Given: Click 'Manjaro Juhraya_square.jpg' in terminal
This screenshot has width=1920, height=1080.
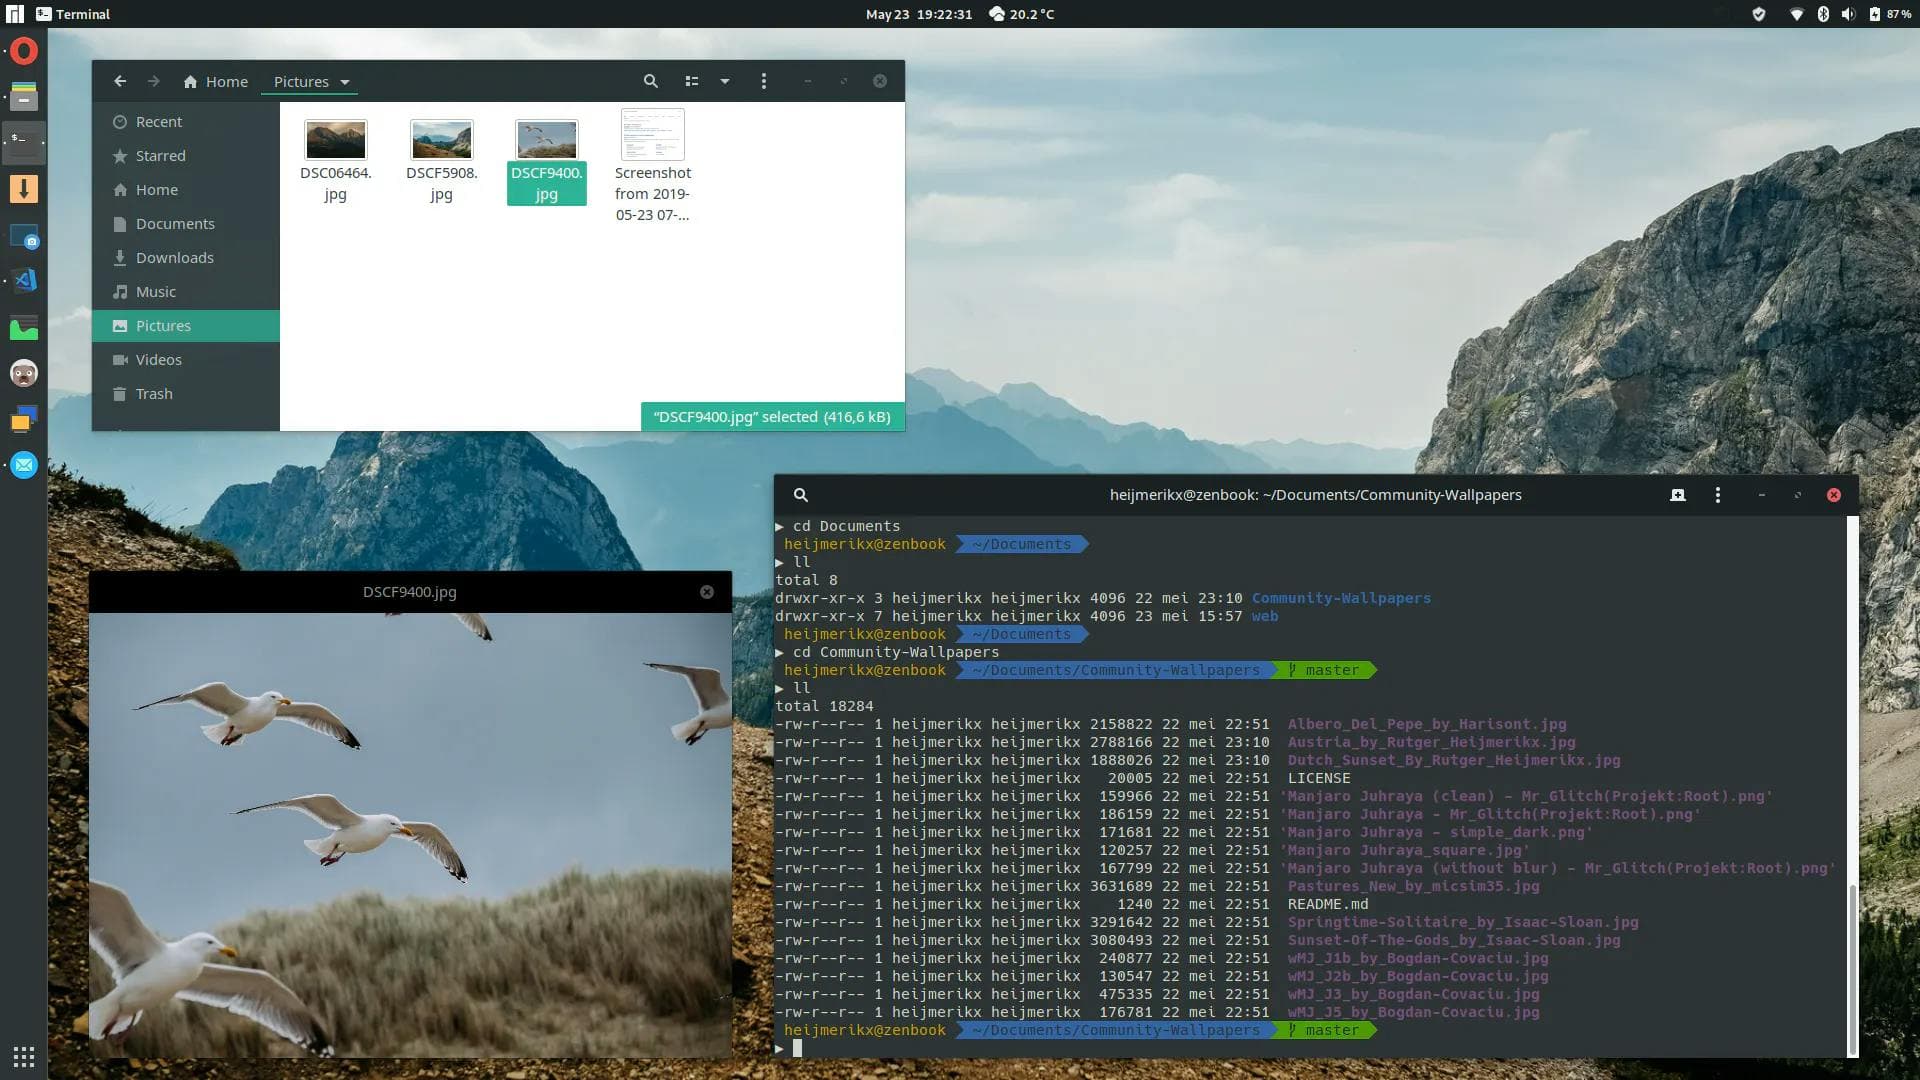Looking at the screenshot, I should click(1405, 850).
